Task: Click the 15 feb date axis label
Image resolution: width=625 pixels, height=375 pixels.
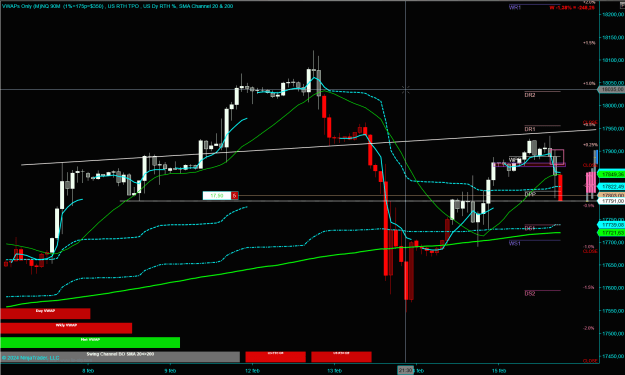Action: [x=499, y=371]
